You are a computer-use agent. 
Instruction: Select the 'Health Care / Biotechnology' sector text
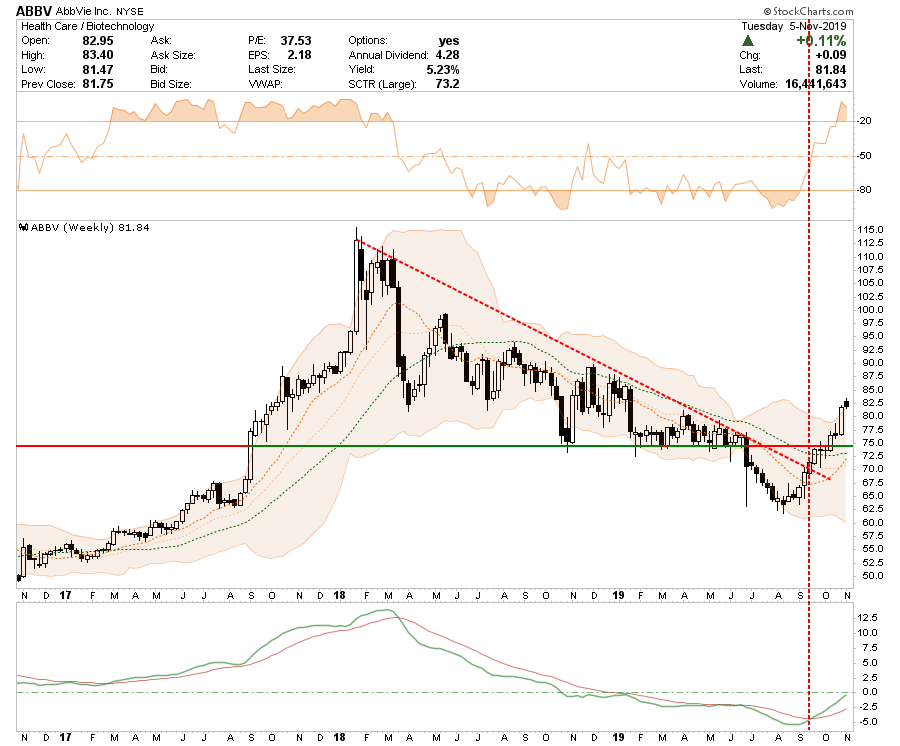pos(88,26)
